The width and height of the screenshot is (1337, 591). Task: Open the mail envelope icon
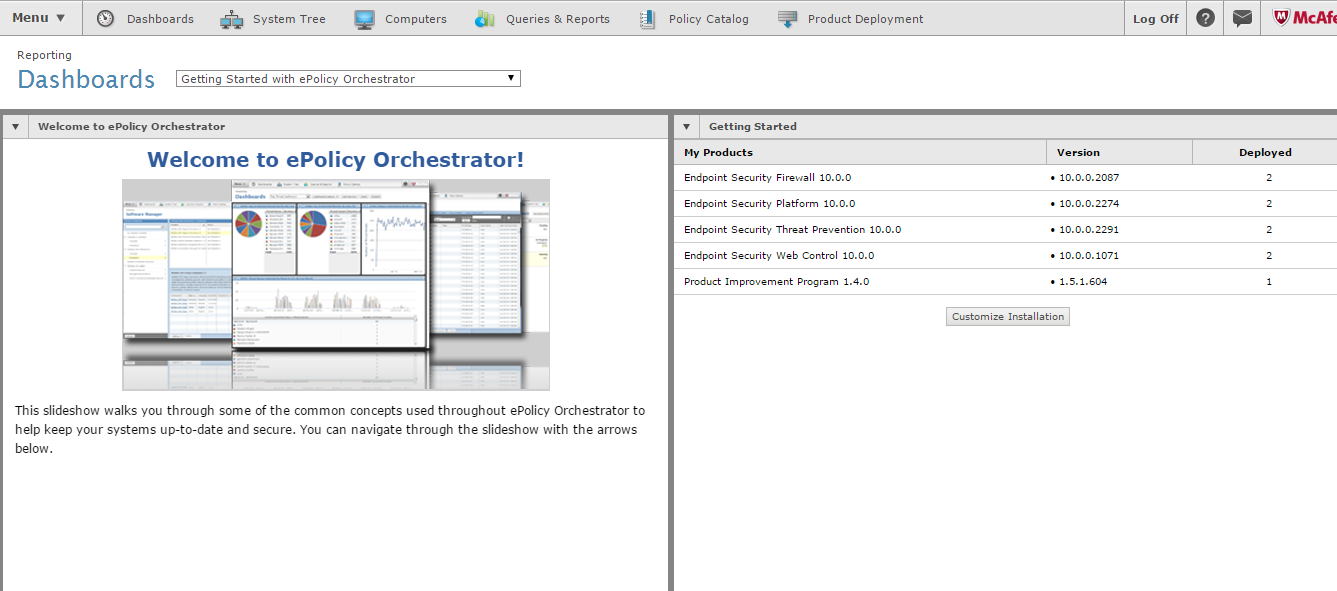tap(1242, 18)
